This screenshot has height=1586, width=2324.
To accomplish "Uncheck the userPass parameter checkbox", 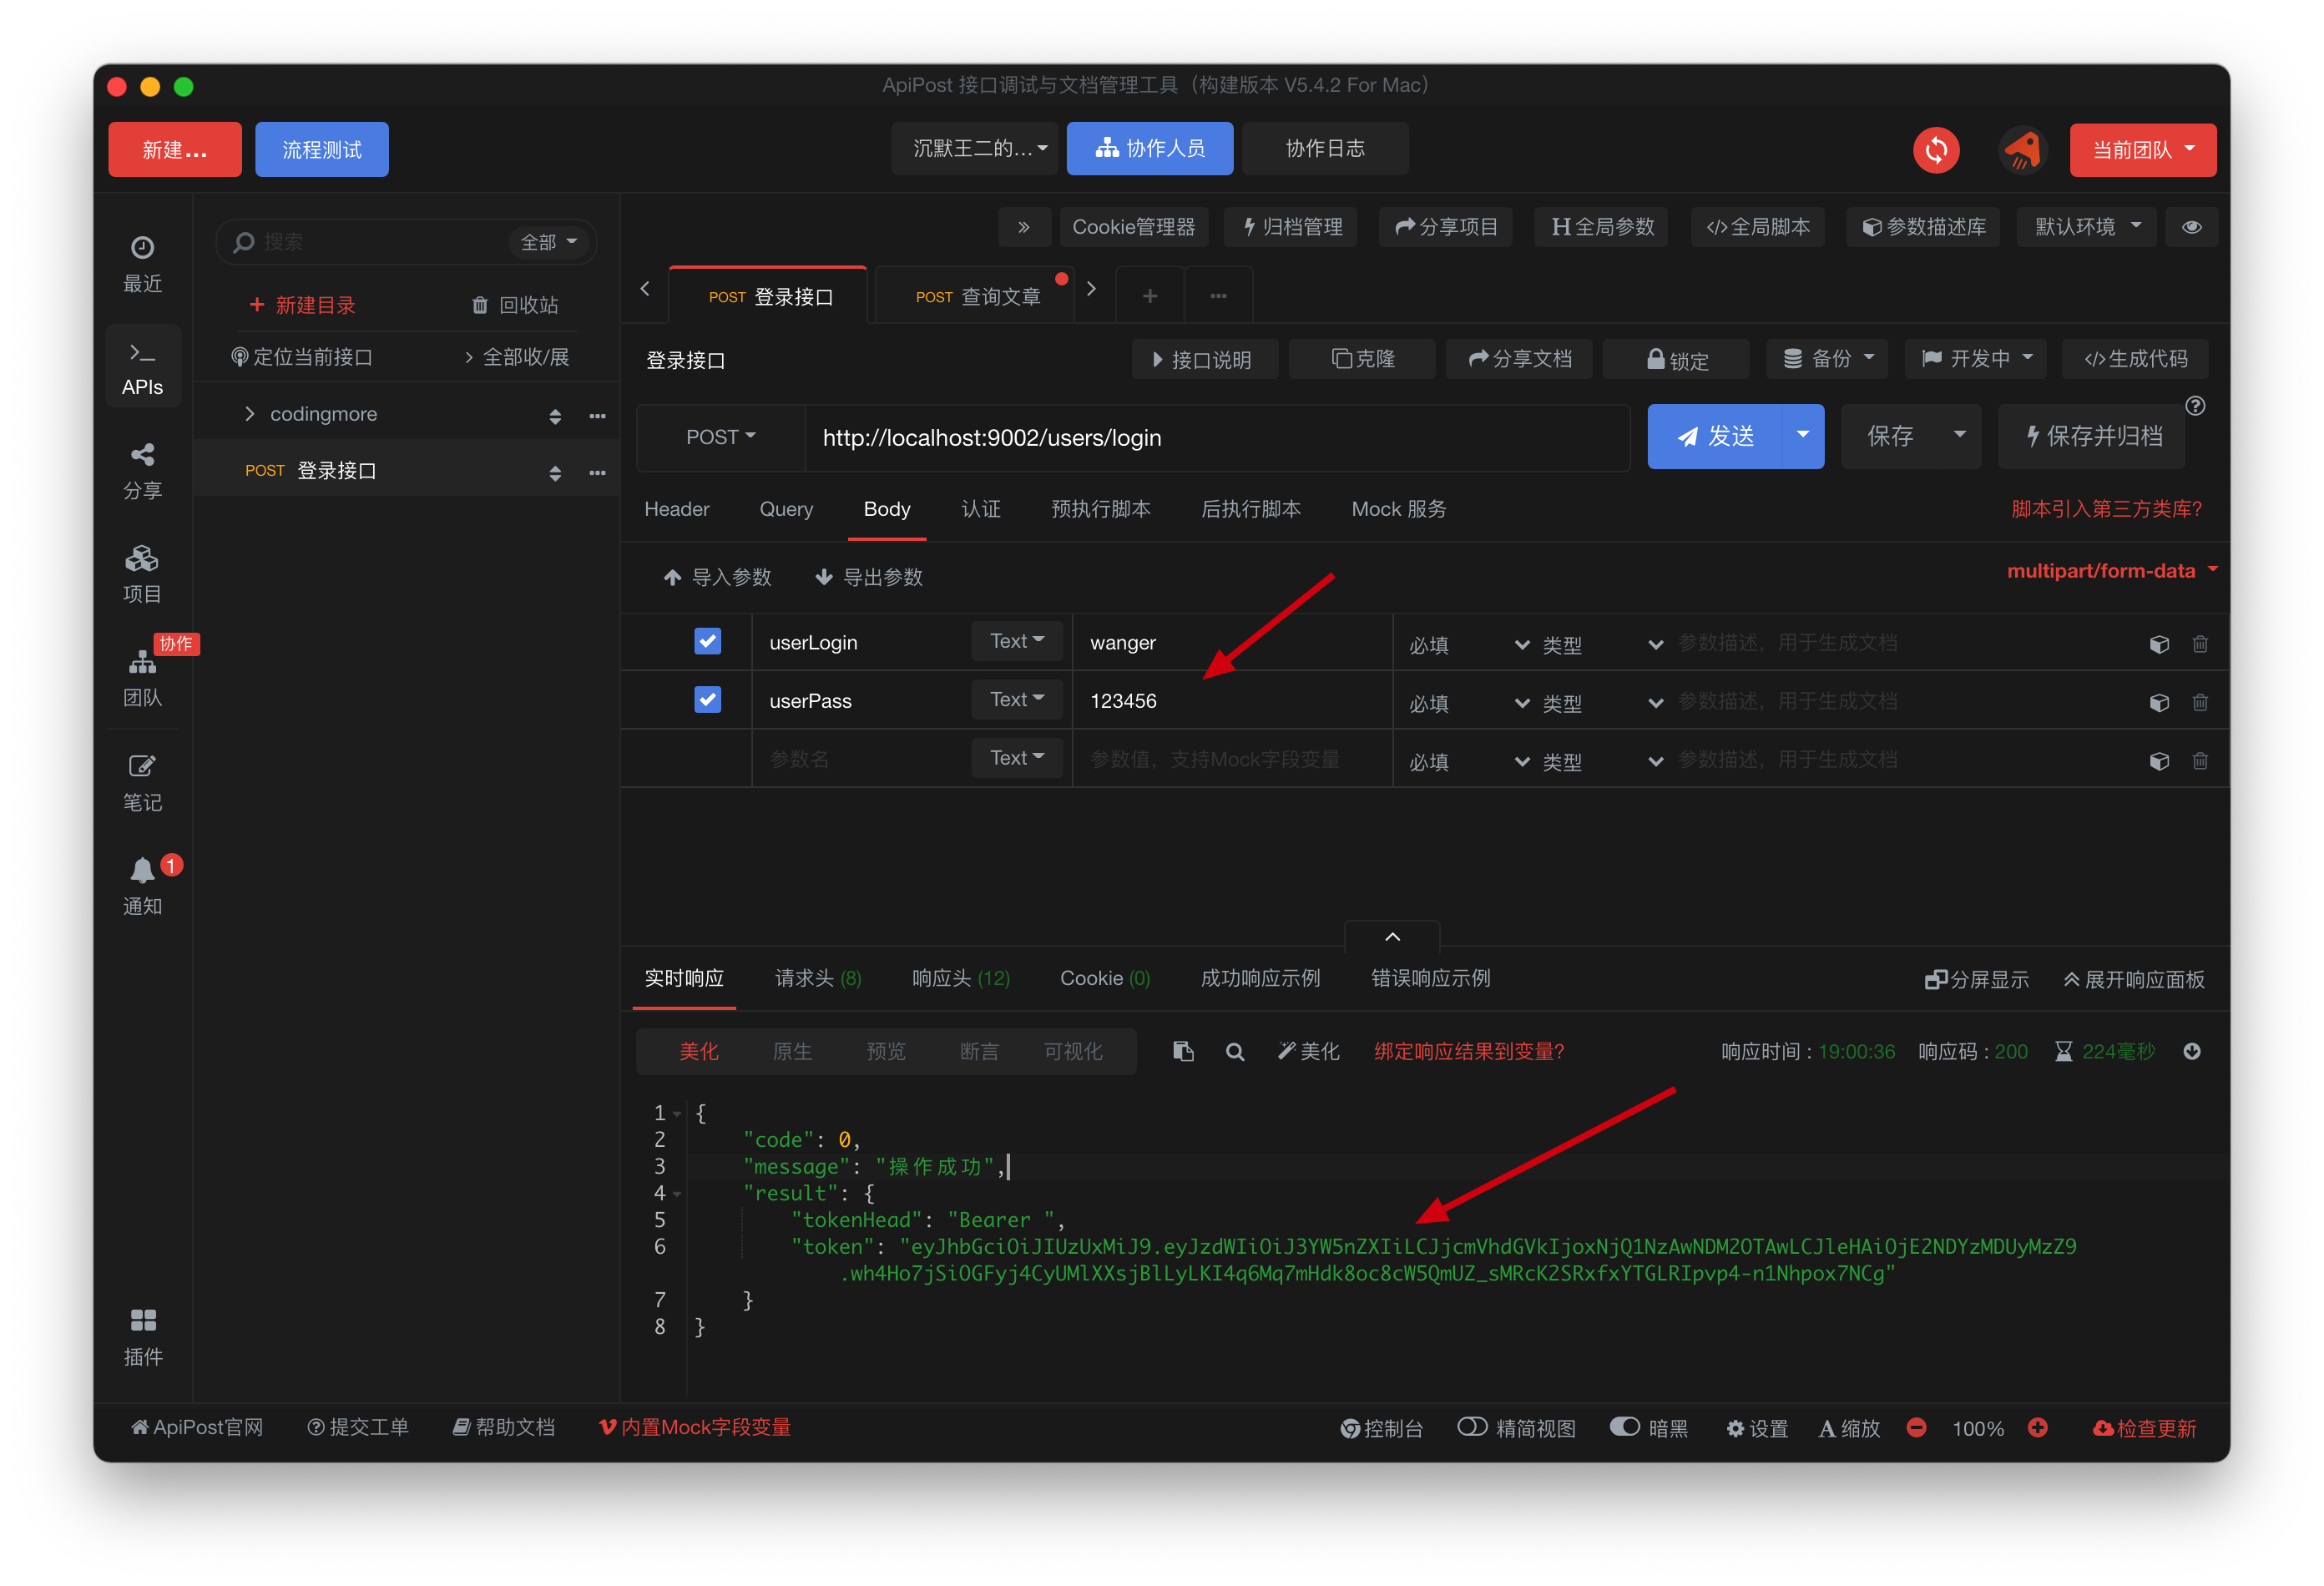I will 707,700.
